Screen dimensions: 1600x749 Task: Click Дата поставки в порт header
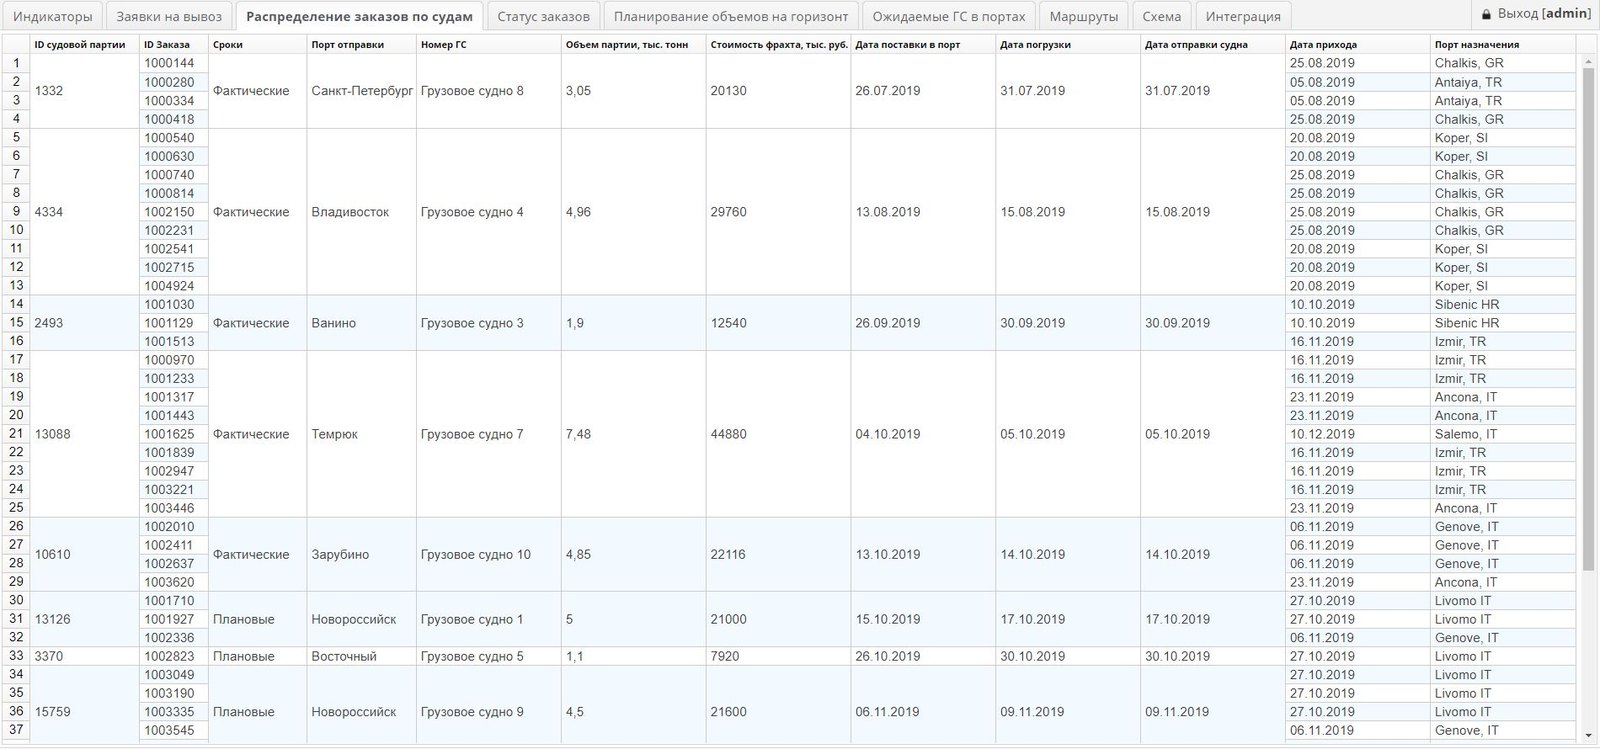pos(923,44)
